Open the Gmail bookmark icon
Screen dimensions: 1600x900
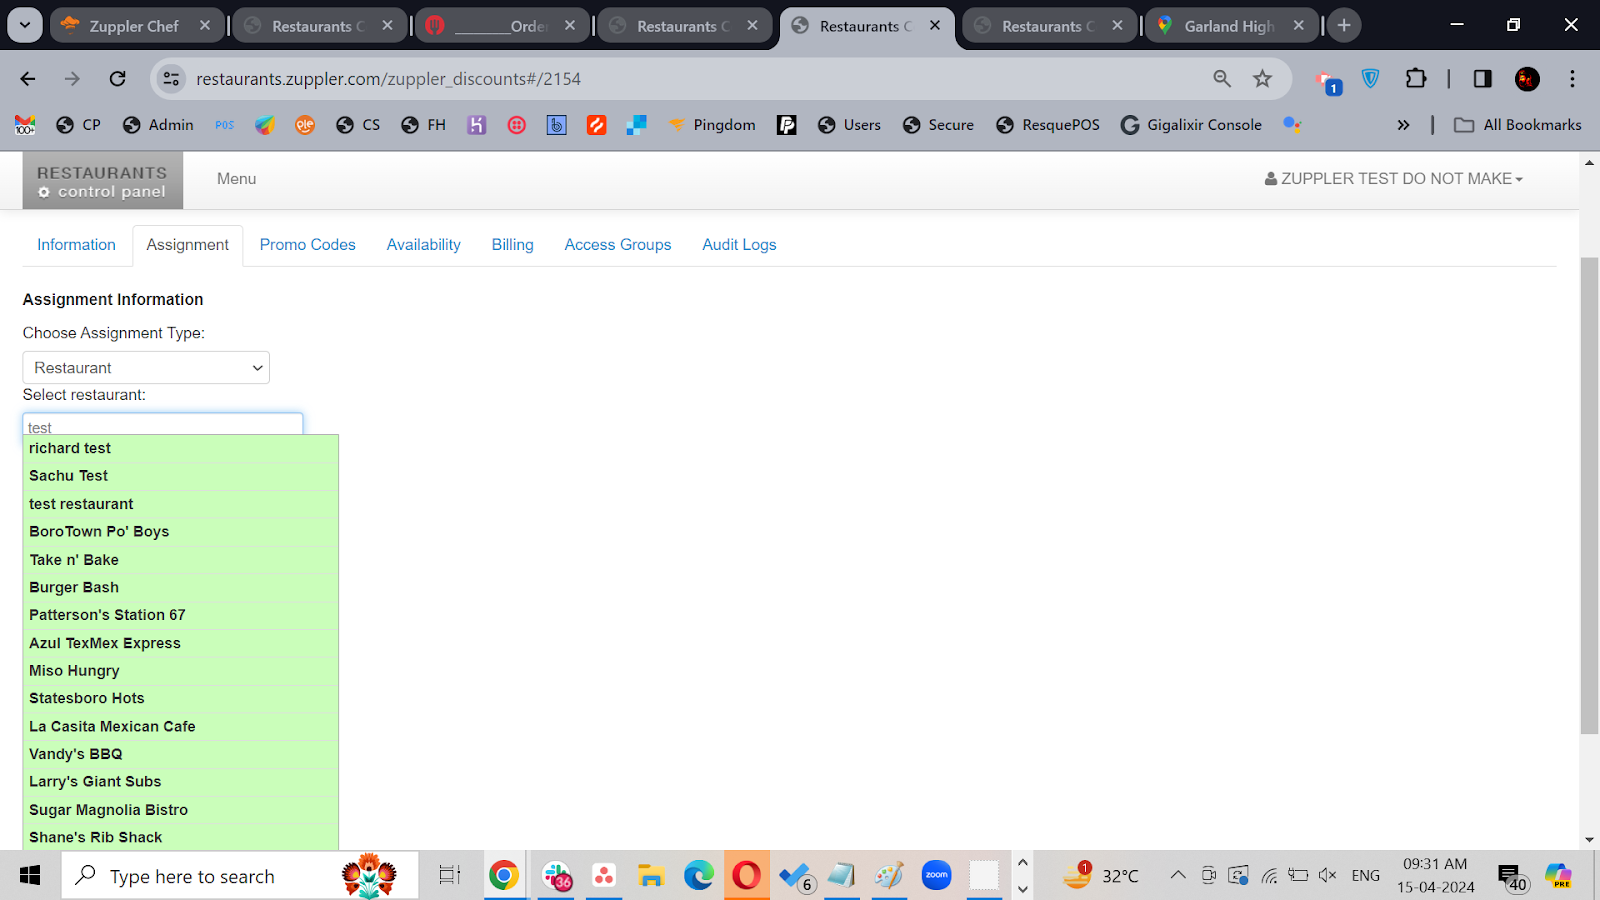point(25,125)
